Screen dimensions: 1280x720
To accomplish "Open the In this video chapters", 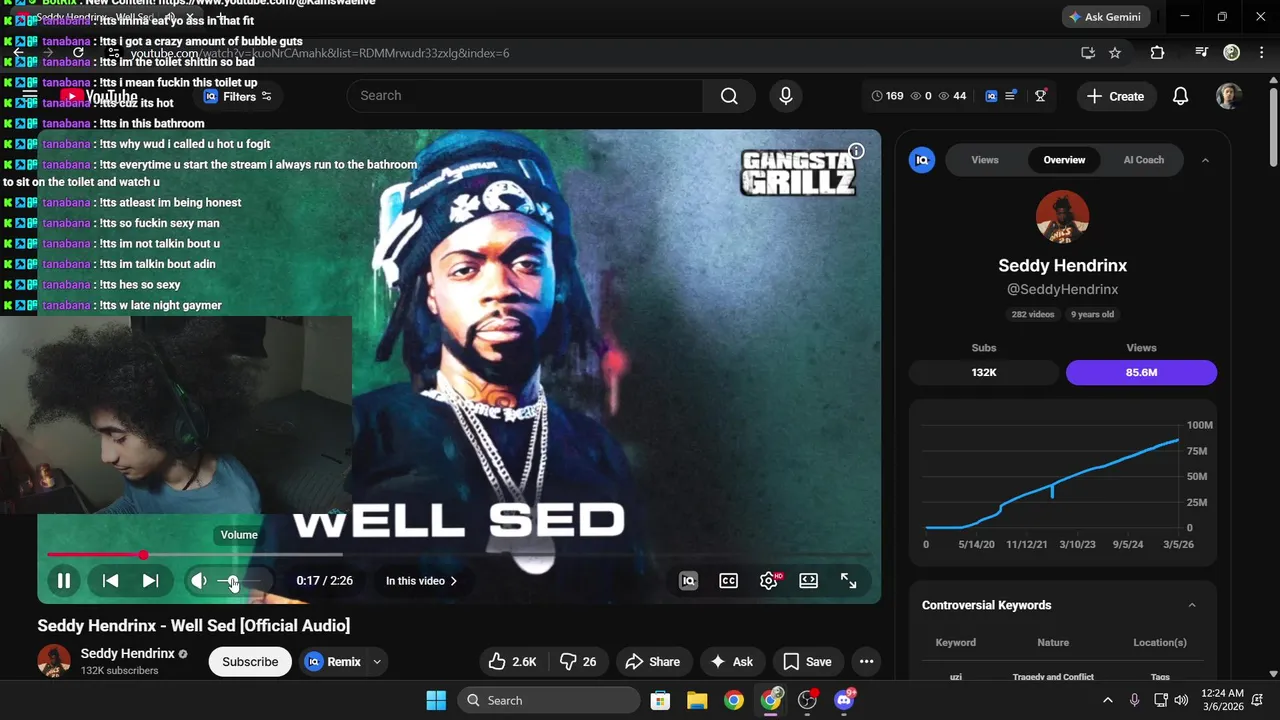I will pyautogui.click(x=421, y=581).
